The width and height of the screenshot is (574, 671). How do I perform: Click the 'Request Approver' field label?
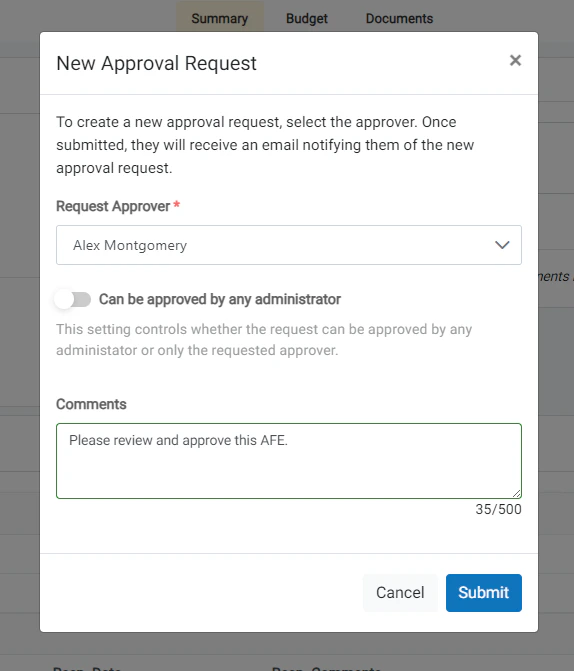point(113,206)
